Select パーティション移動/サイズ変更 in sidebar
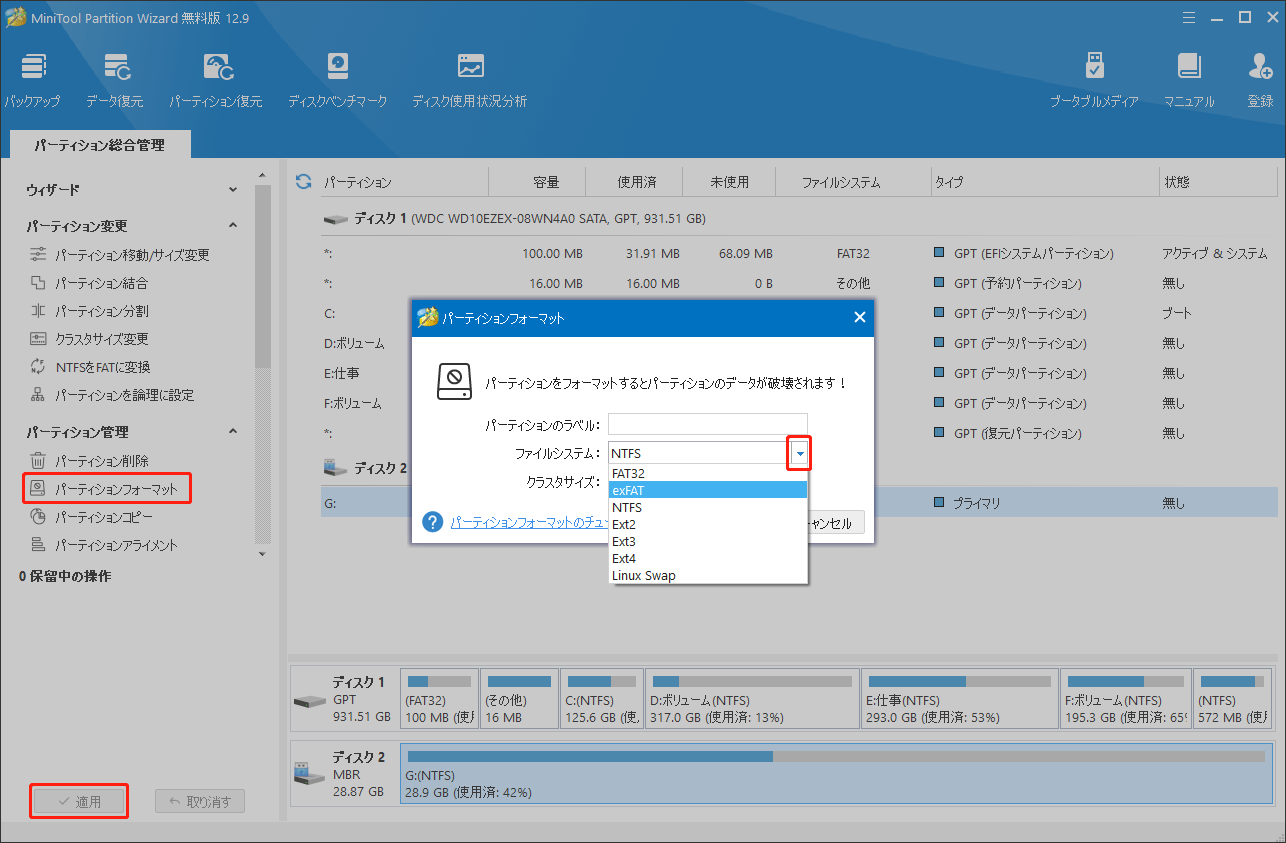 [120, 255]
